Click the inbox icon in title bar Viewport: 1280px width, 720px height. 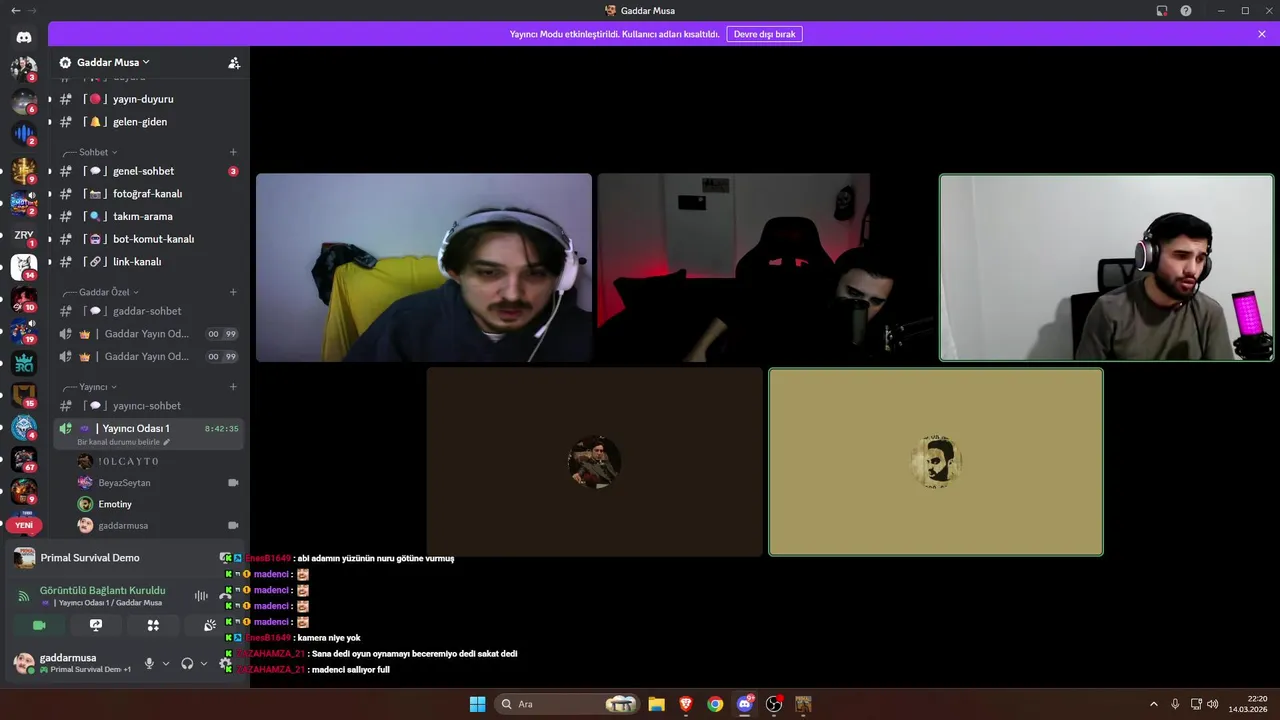click(1162, 11)
